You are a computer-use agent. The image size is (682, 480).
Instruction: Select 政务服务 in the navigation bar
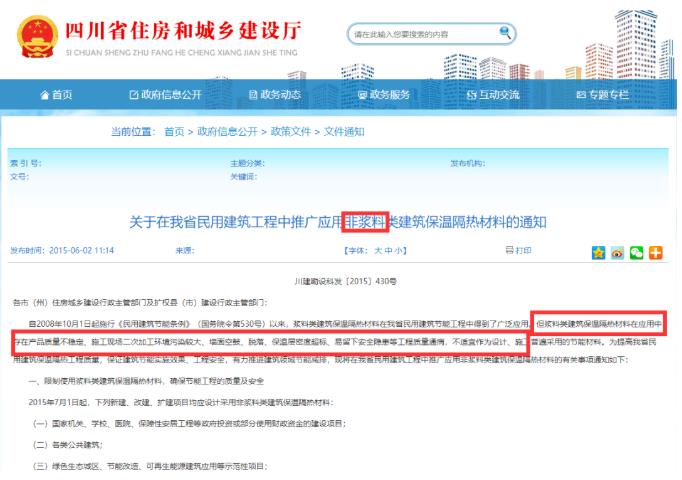pos(383,94)
